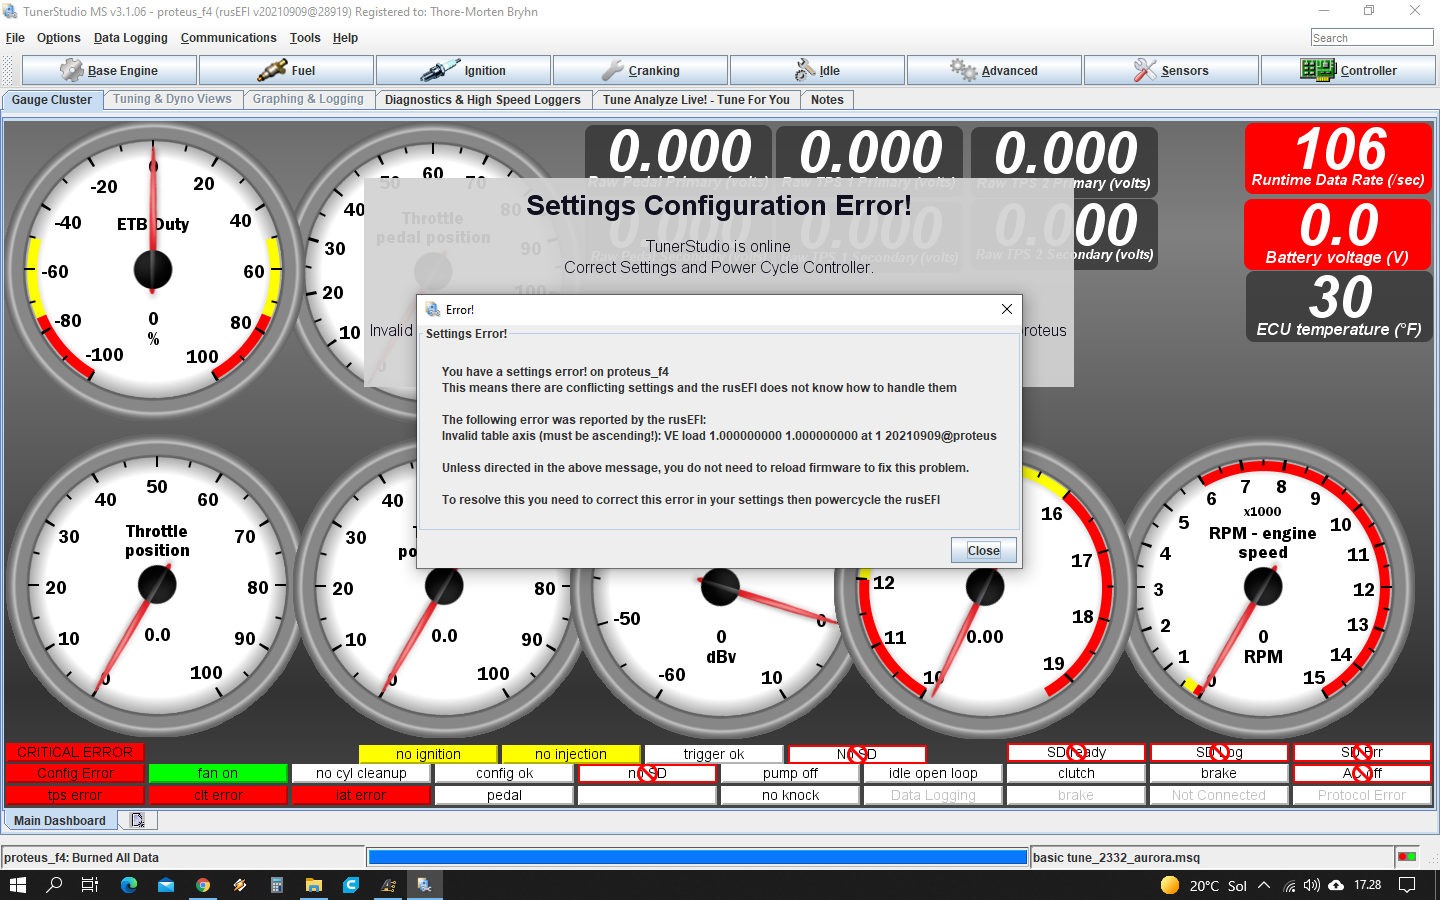Switch to Tuning & Dyno Views tab

coord(172,99)
